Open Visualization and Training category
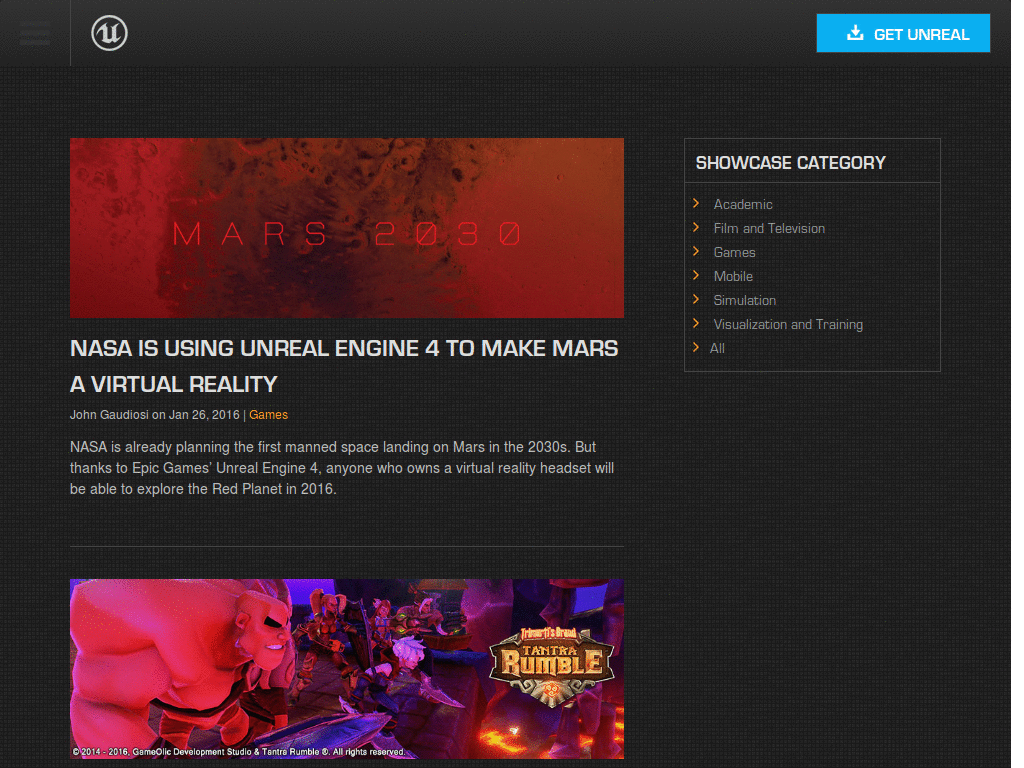1024x768 pixels. (788, 325)
